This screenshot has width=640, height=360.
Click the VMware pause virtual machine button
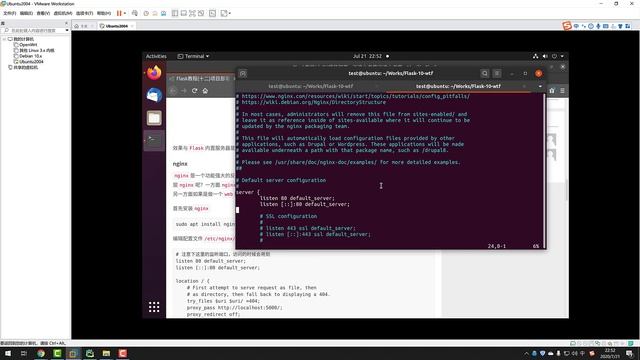119,13
